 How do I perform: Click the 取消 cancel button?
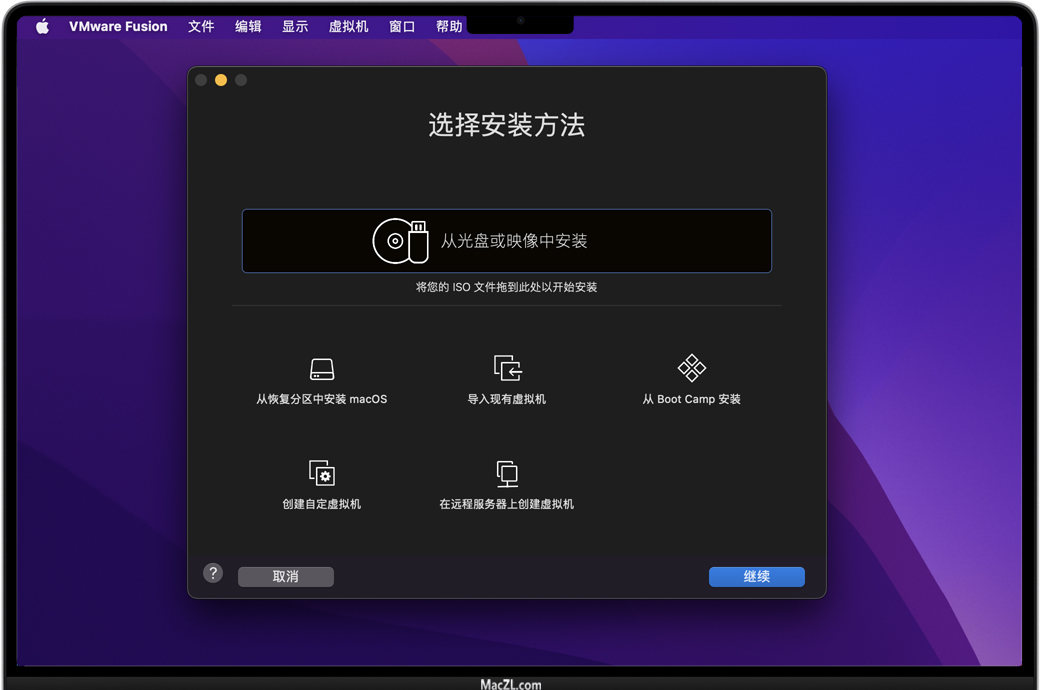pos(286,577)
